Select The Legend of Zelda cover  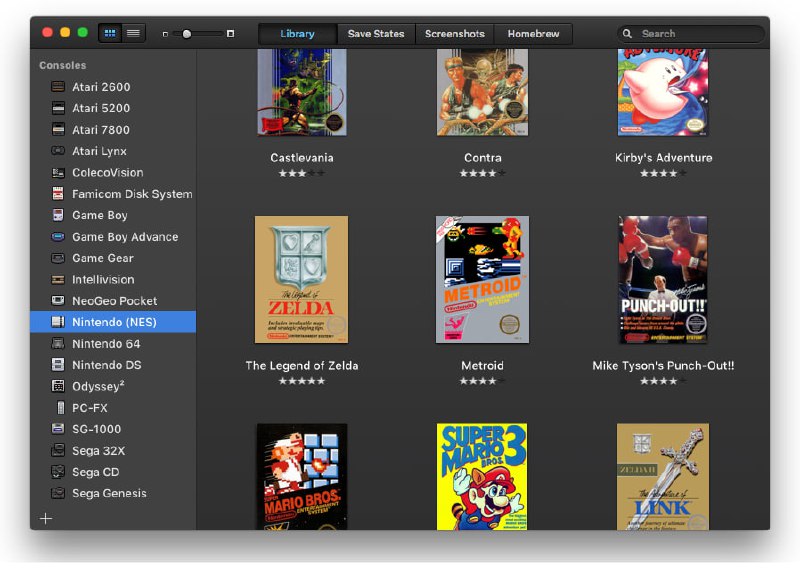coord(301,279)
